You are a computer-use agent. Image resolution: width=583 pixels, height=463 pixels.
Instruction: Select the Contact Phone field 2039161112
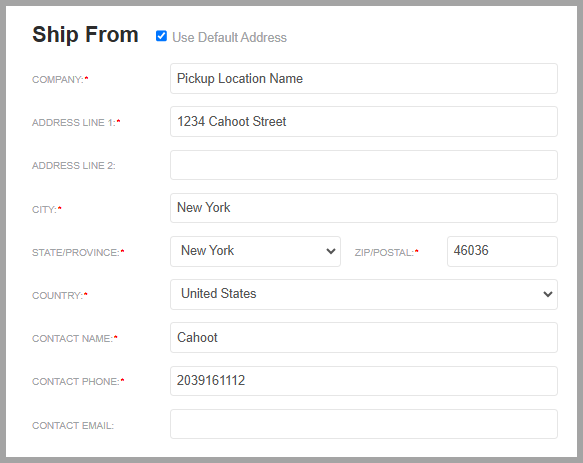(364, 381)
